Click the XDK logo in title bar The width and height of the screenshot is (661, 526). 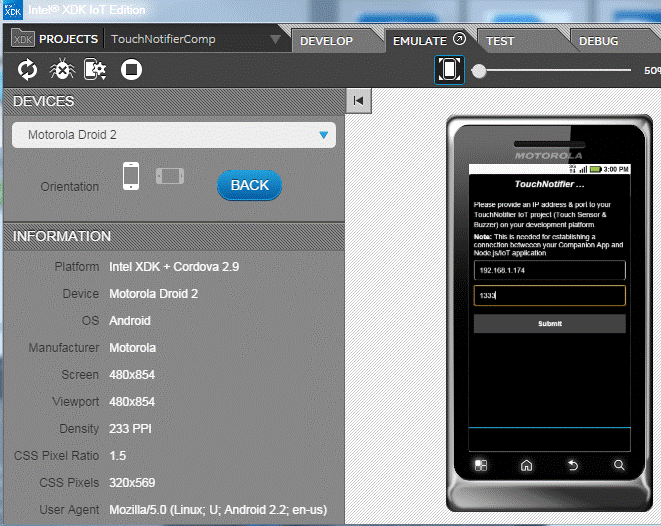13,10
